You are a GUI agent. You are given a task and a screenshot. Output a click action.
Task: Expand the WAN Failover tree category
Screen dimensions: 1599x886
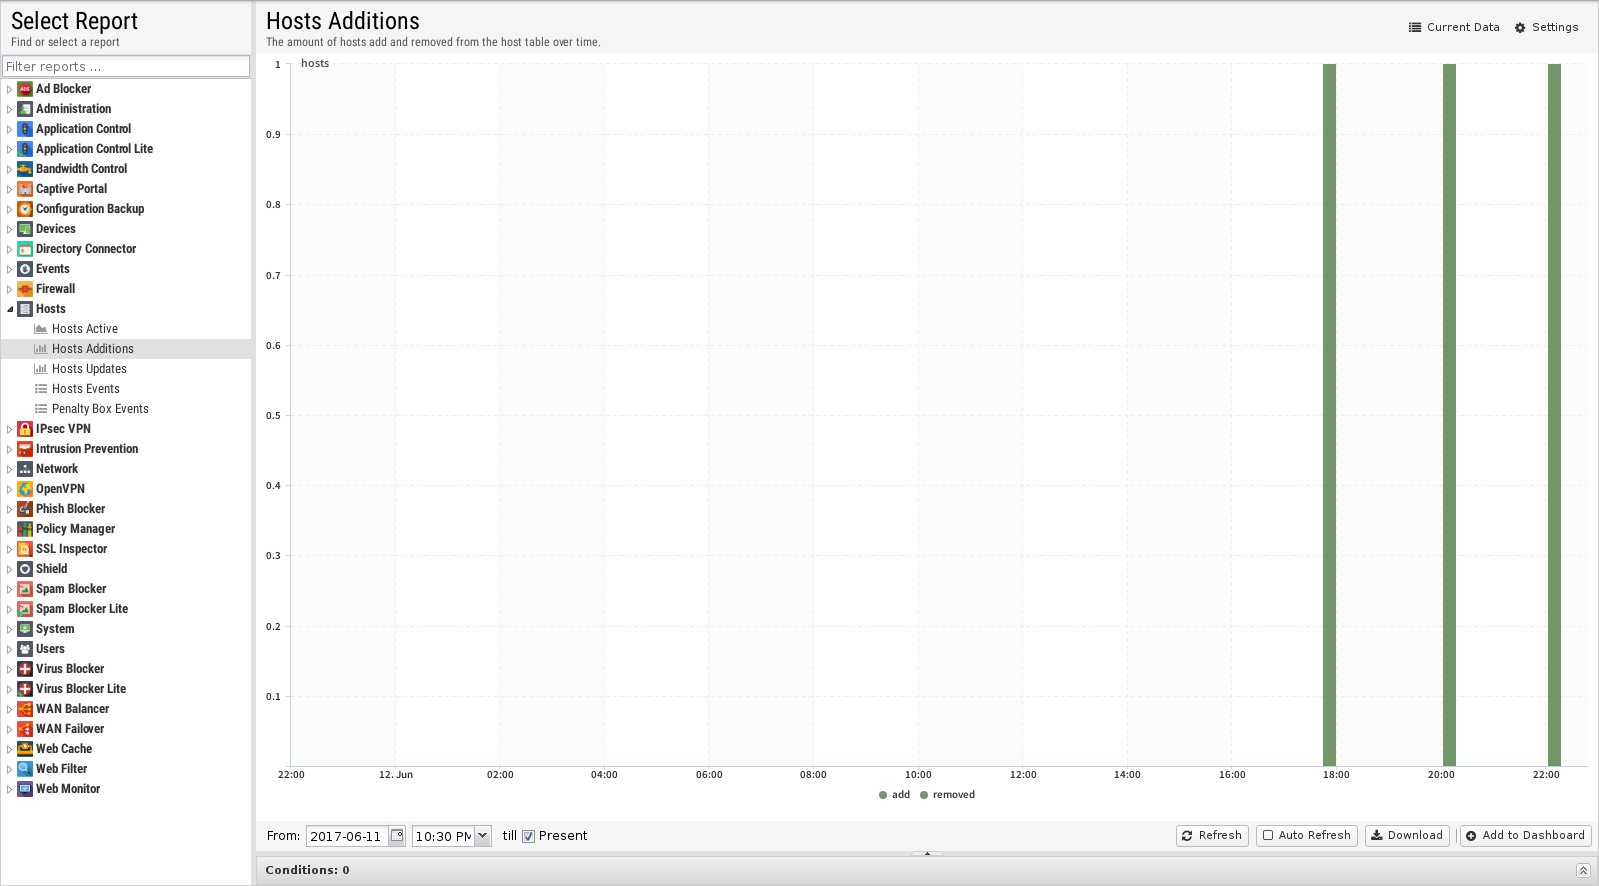pos(10,729)
